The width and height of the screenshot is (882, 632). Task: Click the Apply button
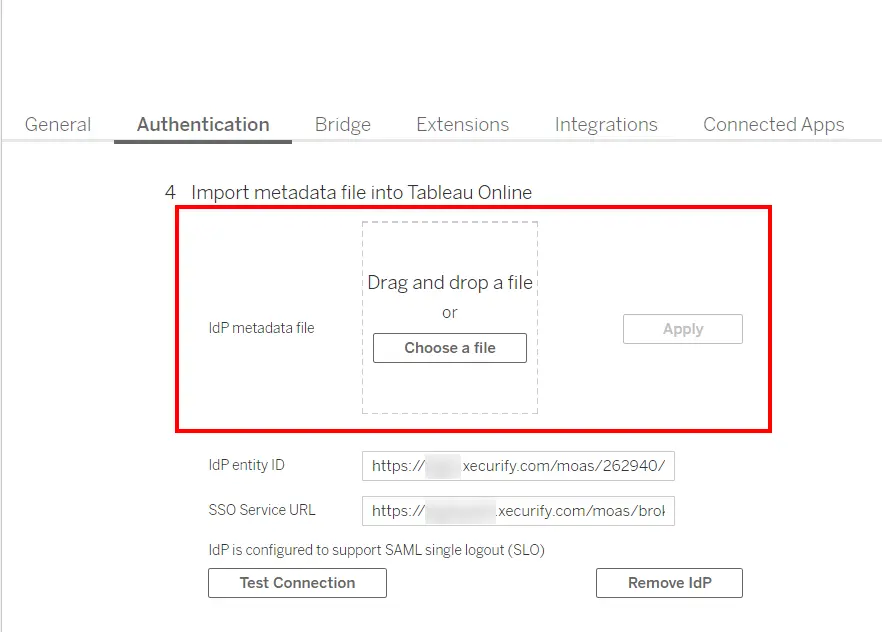pos(682,328)
